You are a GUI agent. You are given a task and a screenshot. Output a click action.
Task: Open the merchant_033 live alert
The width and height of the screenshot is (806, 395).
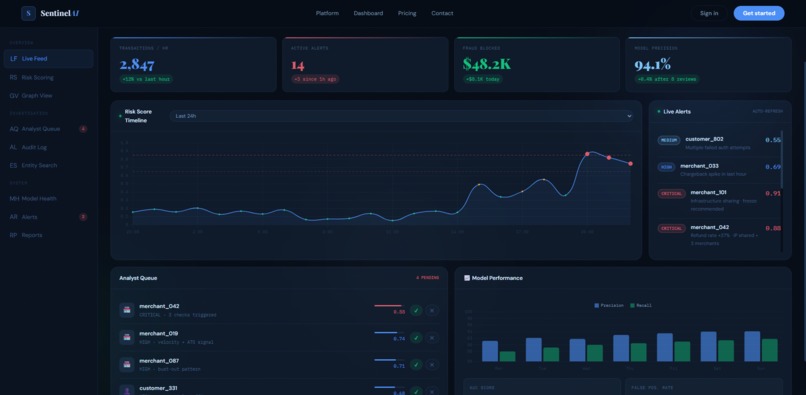[719, 170]
